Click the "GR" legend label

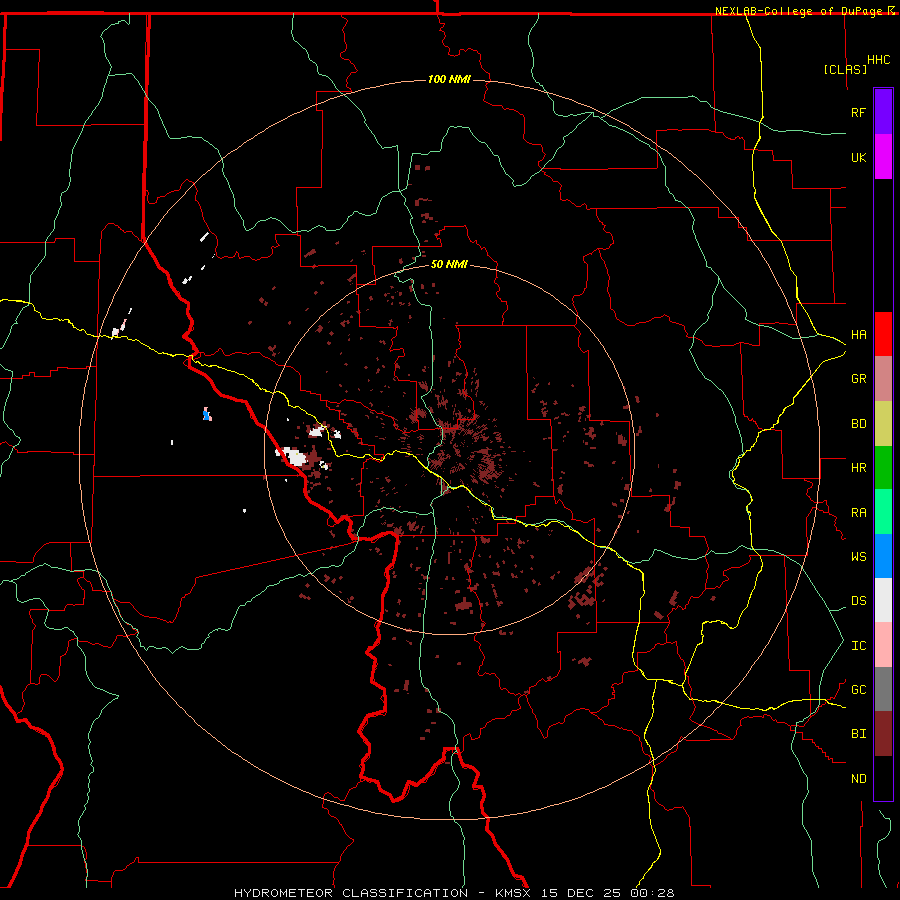click(859, 379)
